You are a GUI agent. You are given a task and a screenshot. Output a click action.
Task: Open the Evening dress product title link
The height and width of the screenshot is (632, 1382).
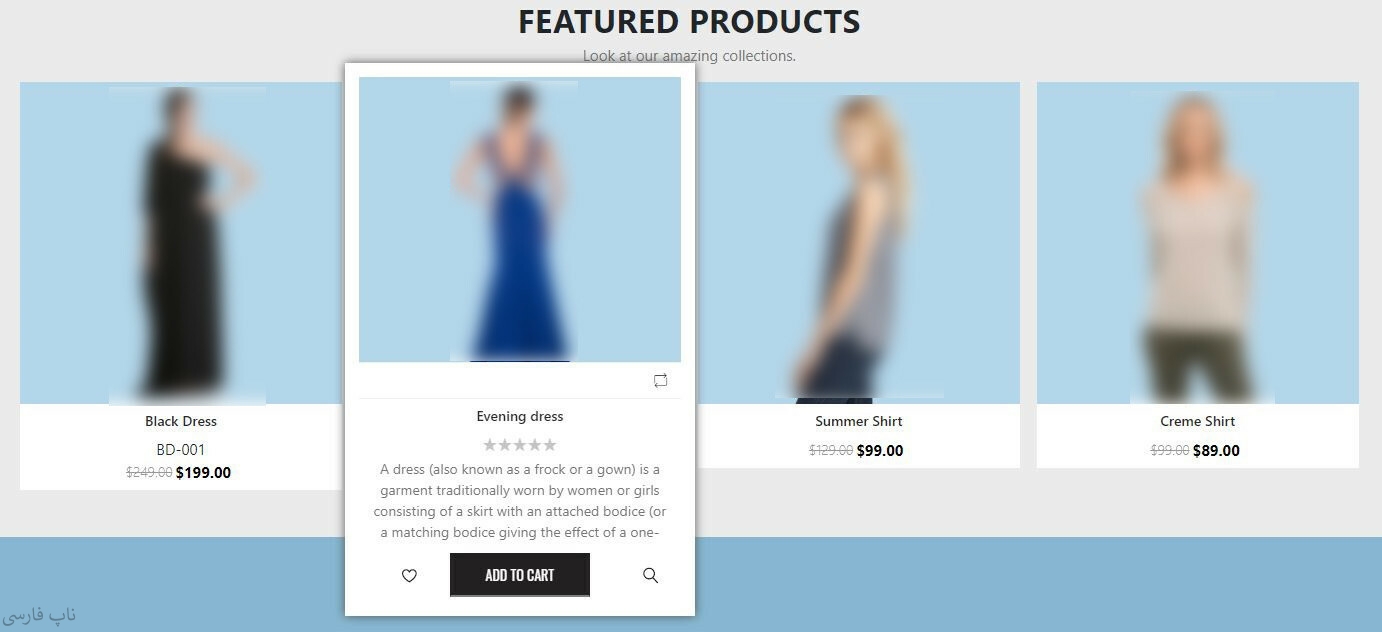tap(520, 417)
